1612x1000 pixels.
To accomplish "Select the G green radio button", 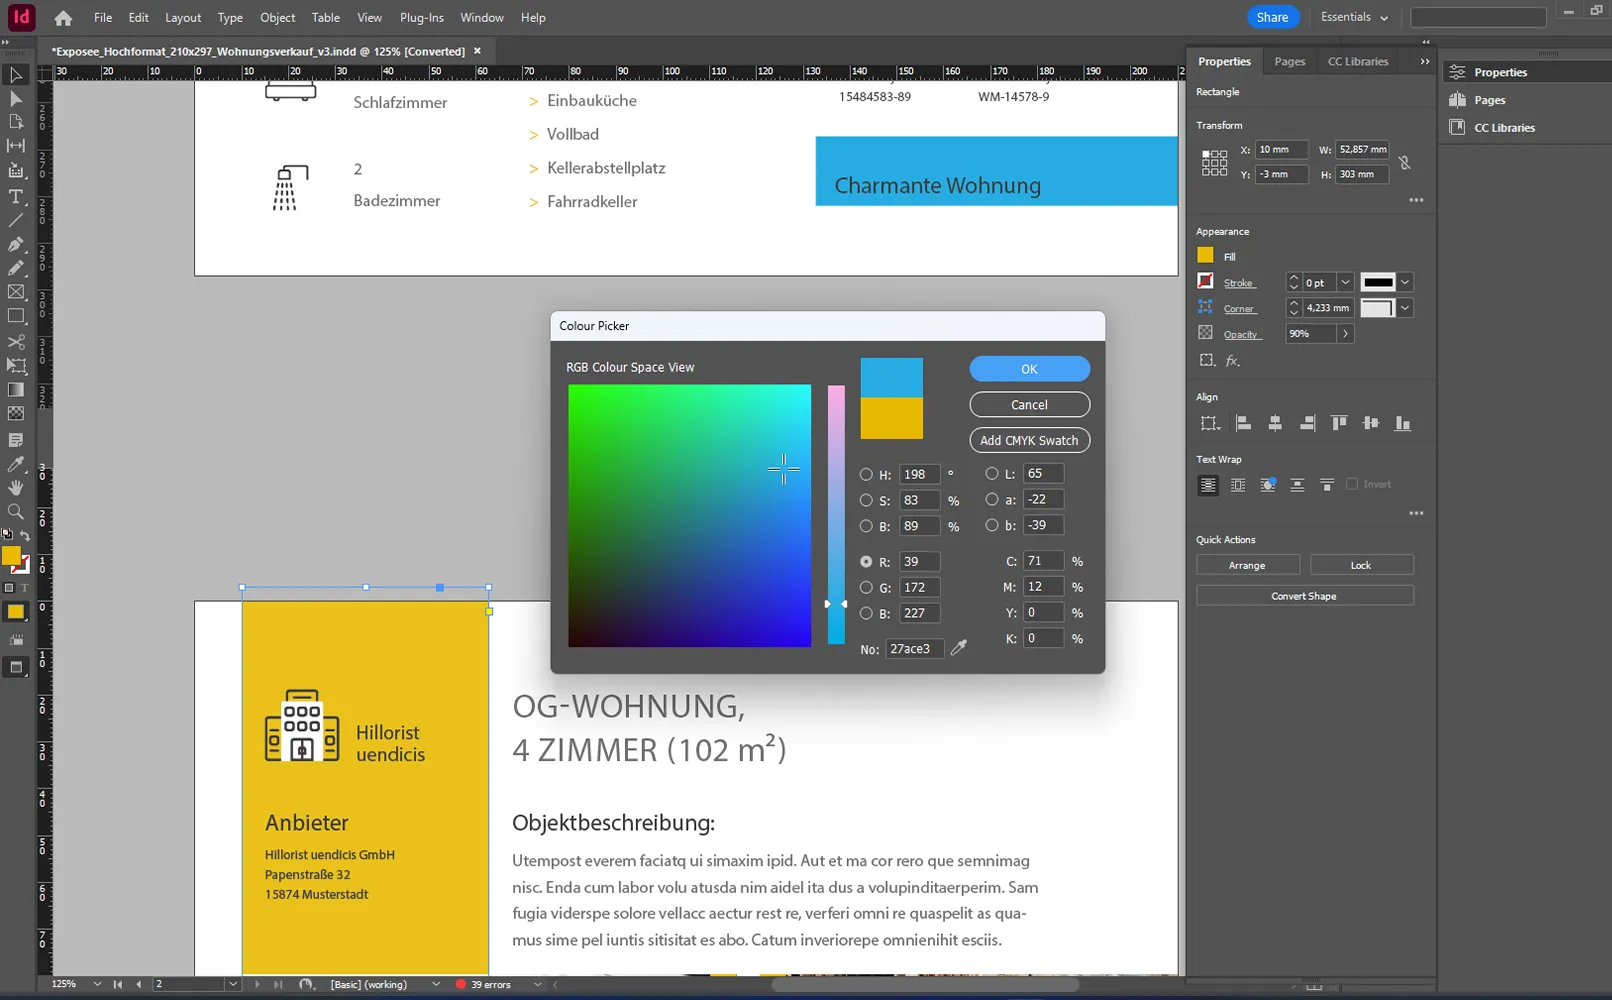I will pyautogui.click(x=866, y=587).
